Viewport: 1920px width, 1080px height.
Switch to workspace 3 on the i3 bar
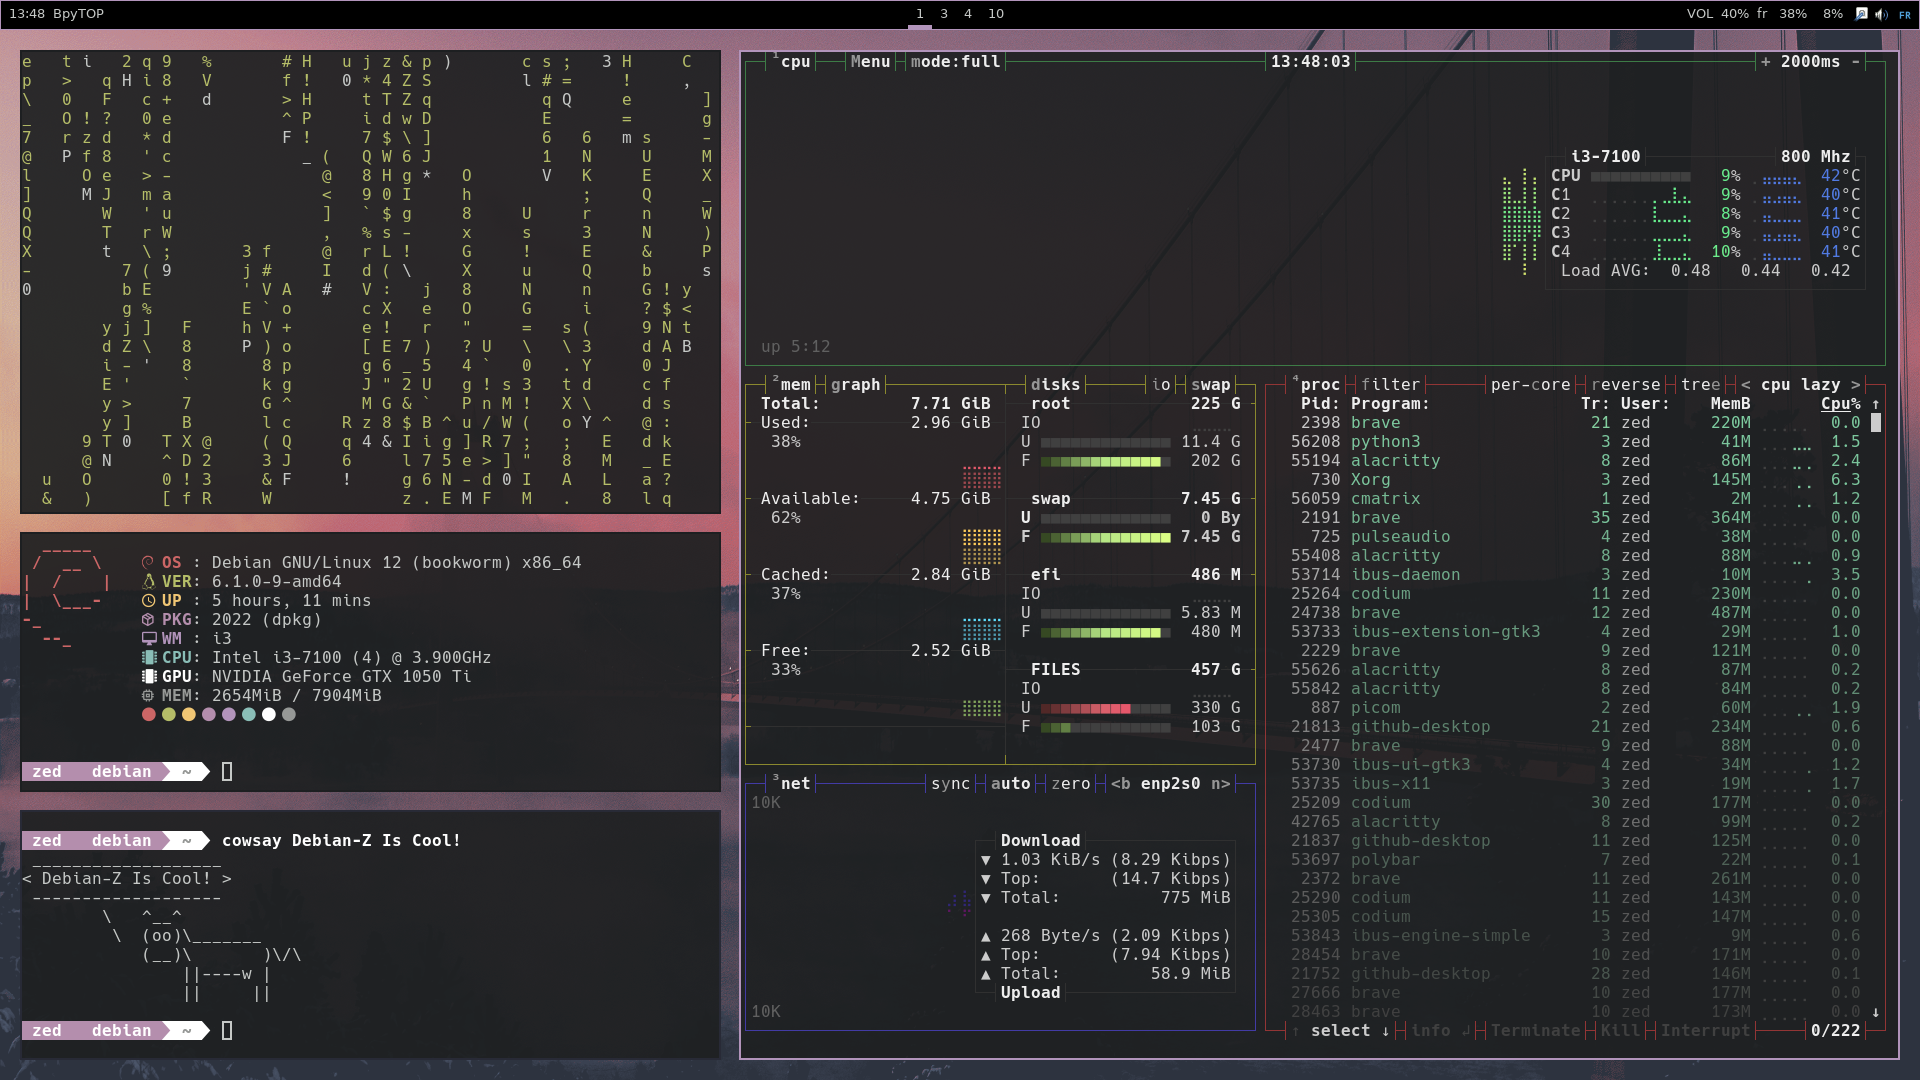tap(943, 14)
